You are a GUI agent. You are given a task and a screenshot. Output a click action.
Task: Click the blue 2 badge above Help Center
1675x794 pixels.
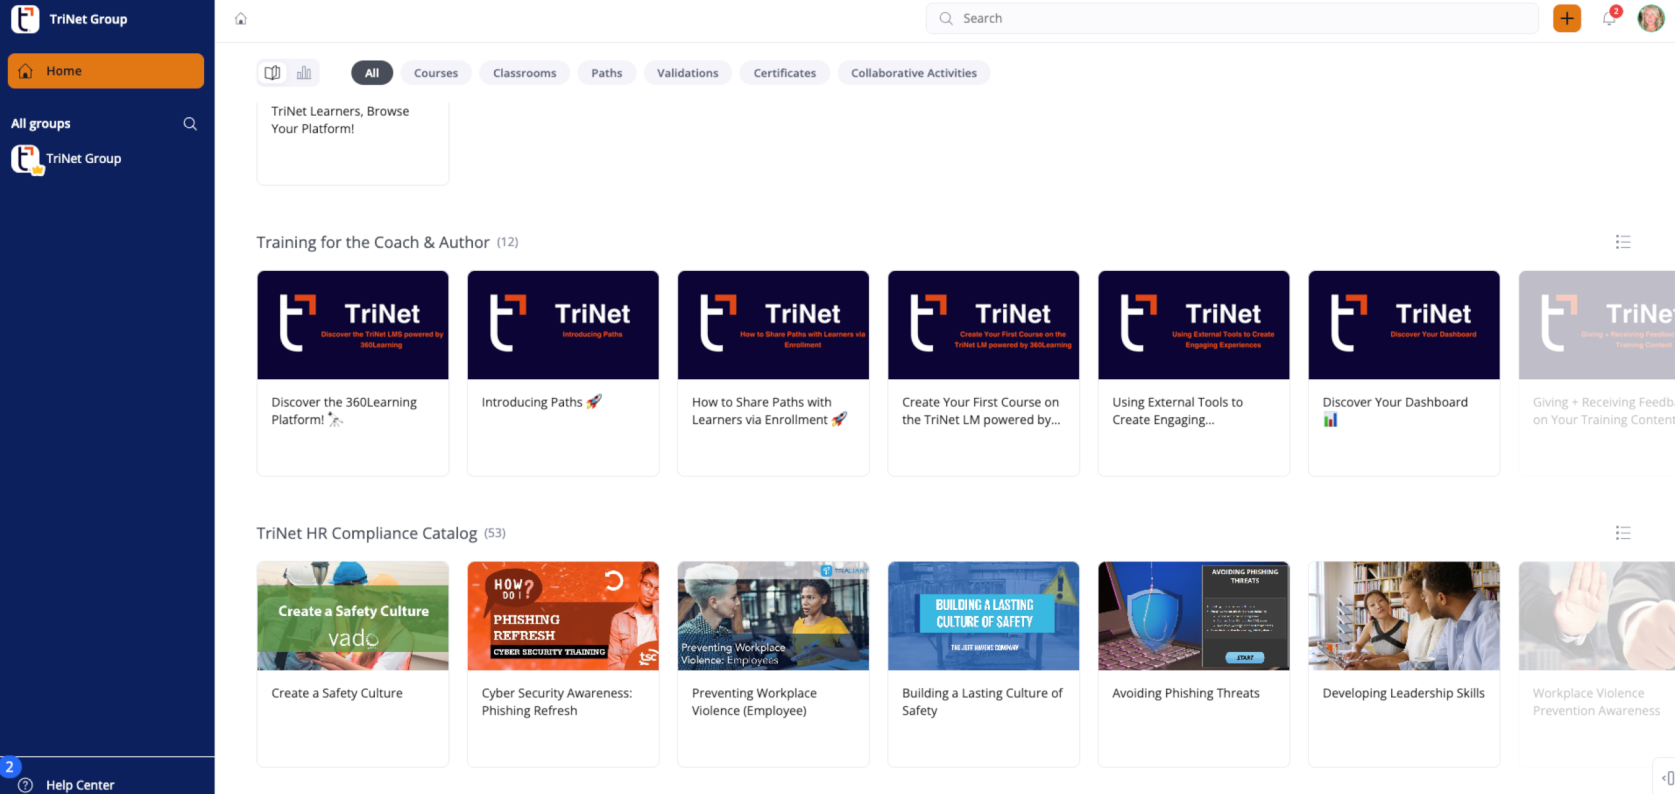pyautogui.click(x=9, y=767)
